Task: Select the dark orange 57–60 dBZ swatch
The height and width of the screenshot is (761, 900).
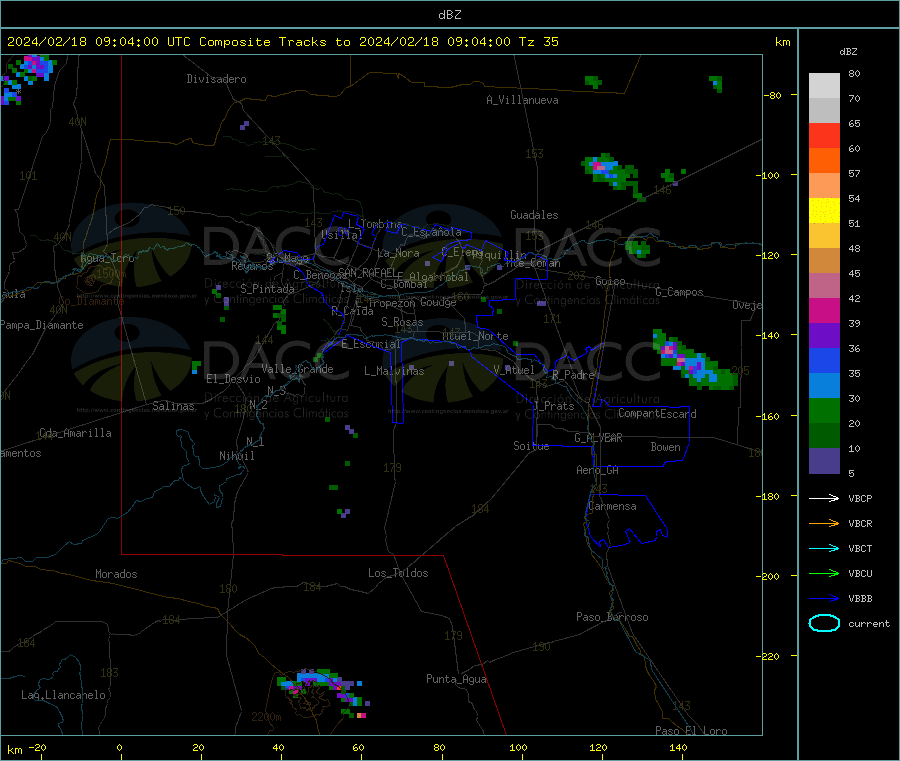Action: tap(824, 161)
